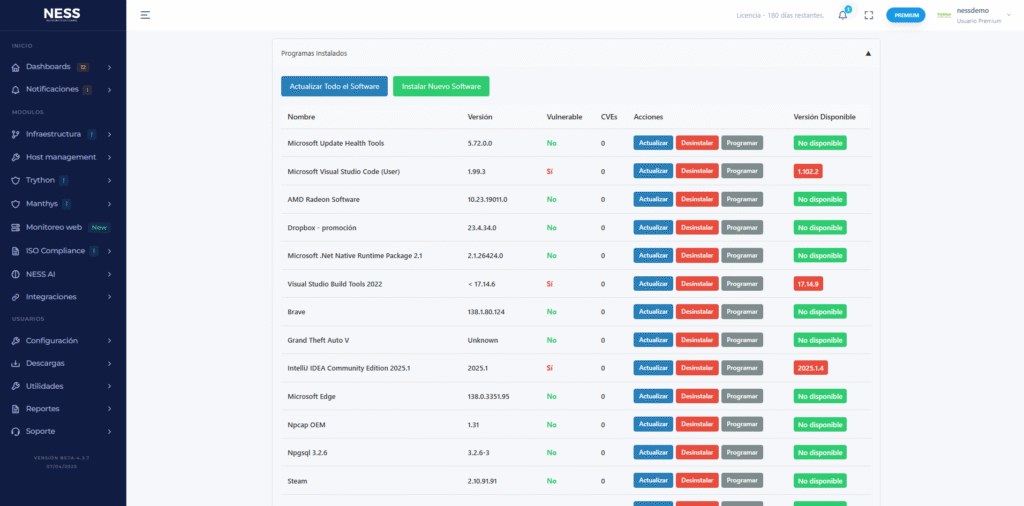Click Programar for IntelliJ IDEA Community Edition
The width and height of the screenshot is (1024, 506).
(742, 368)
